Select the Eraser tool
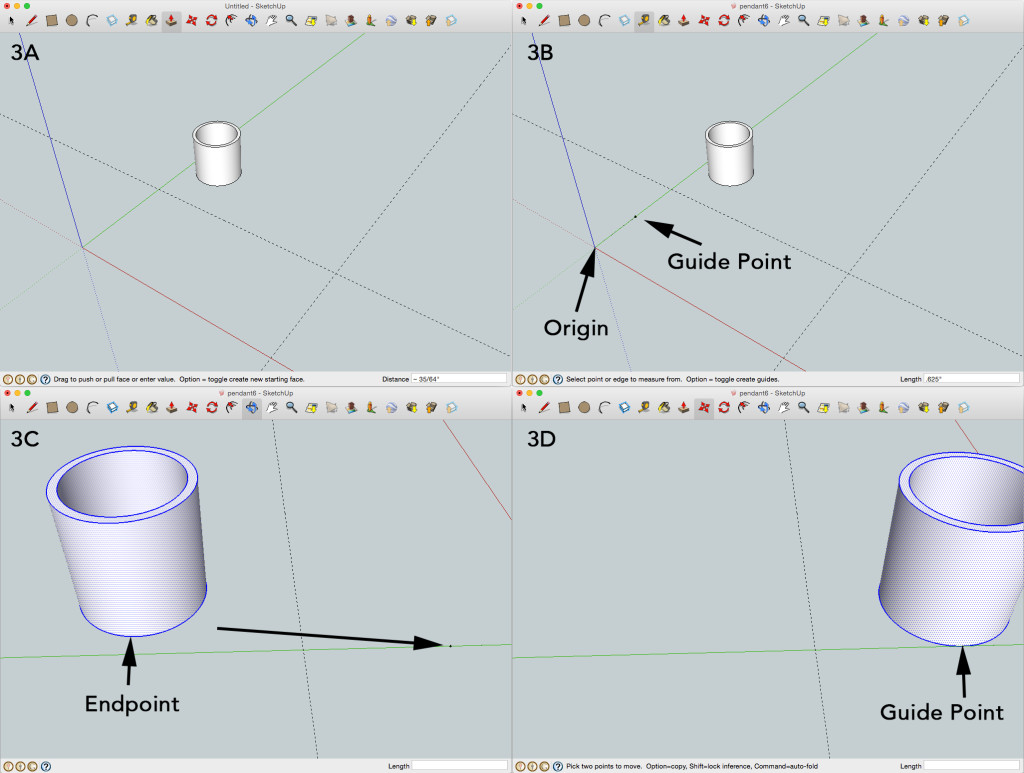This screenshot has height=773, width=1024. [111, 20]
